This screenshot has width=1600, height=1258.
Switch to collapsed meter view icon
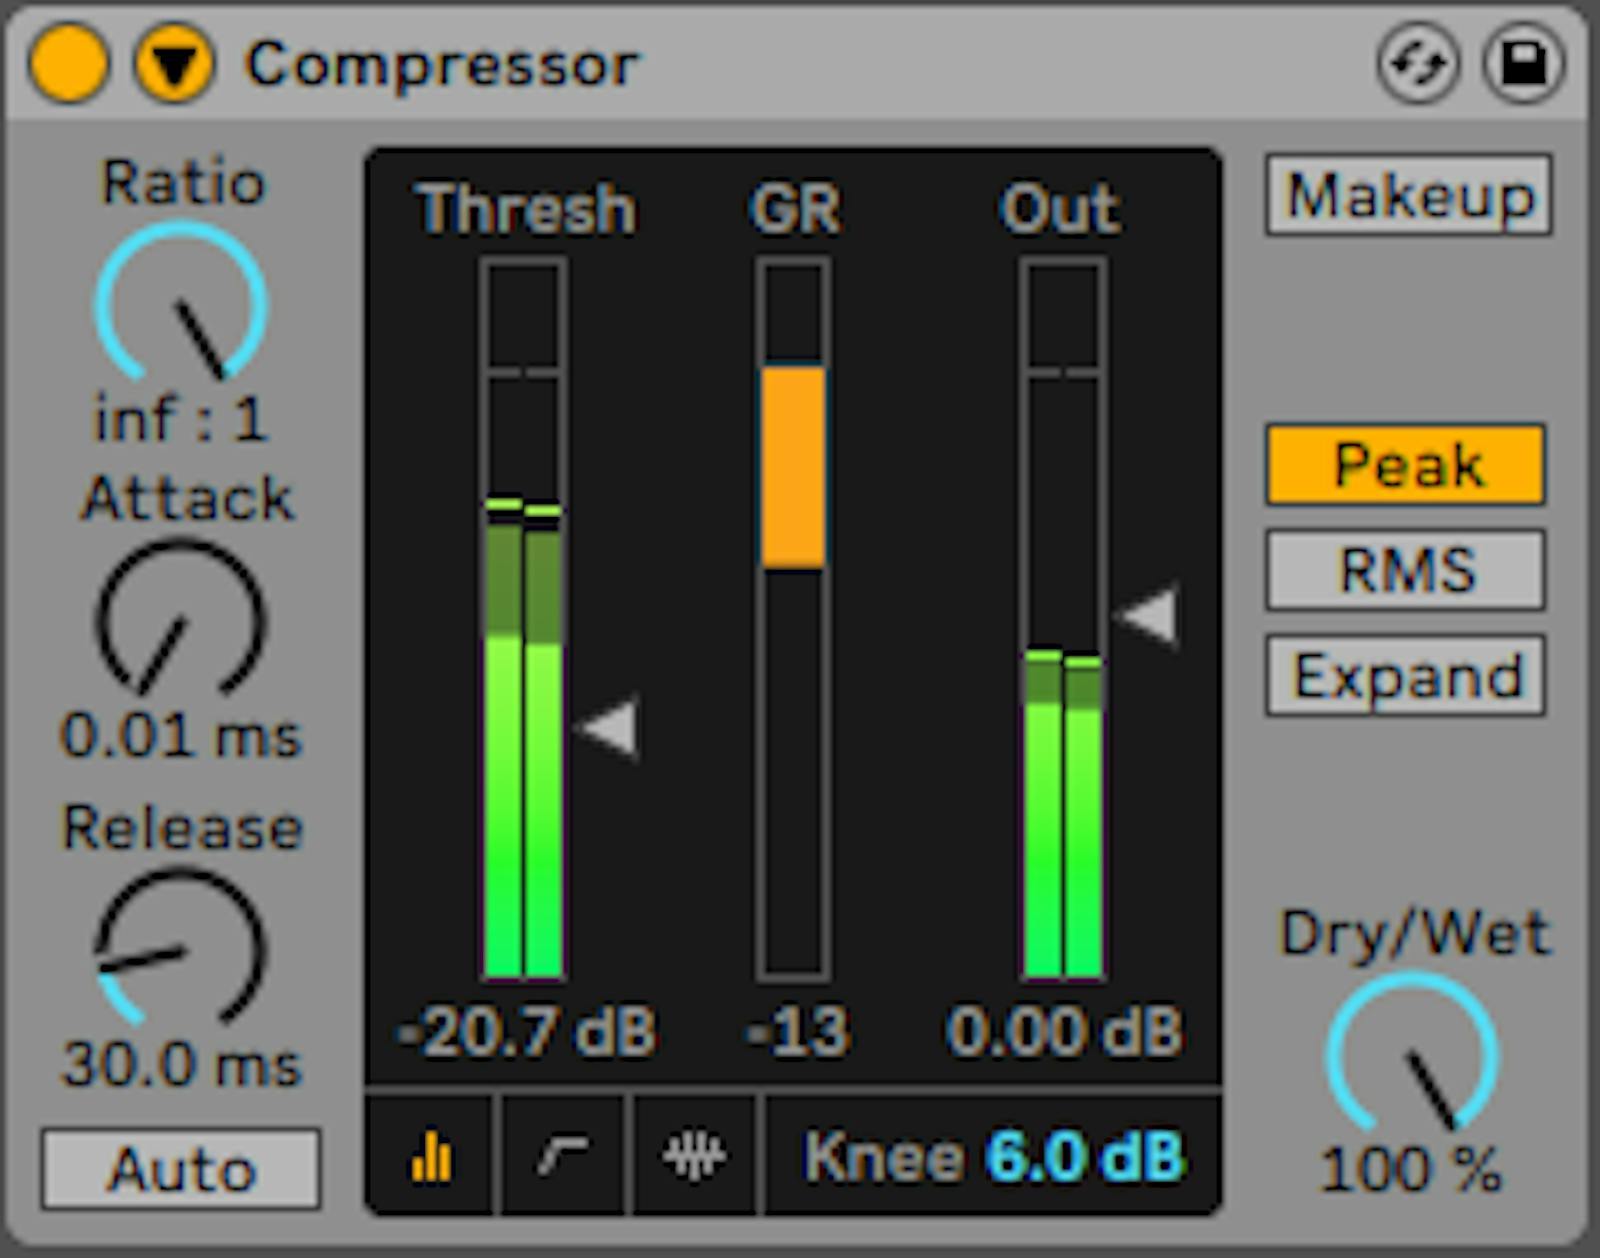431,1157
